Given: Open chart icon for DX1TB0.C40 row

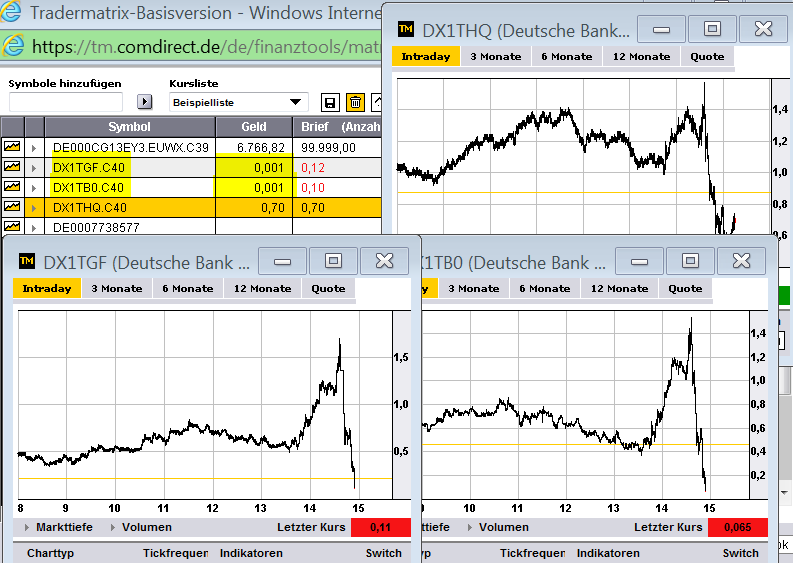Looking at the screenshot, I should click(12, 187).
